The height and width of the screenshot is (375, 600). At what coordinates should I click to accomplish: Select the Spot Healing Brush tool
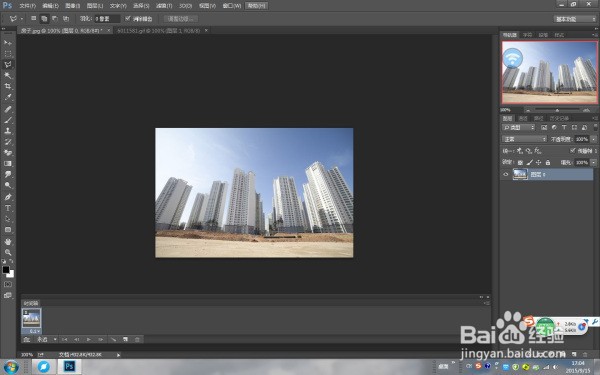pos(8,109)
